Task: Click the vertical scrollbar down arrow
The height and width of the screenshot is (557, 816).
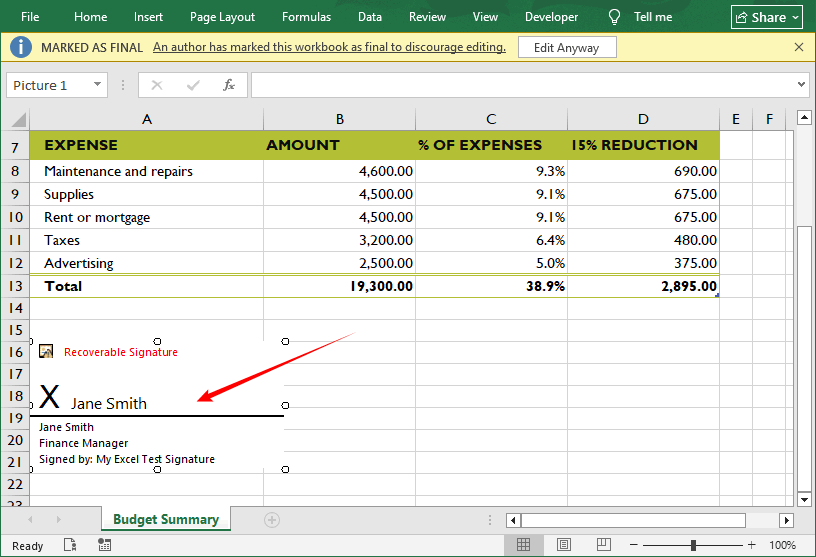Action: pos(804,500)
